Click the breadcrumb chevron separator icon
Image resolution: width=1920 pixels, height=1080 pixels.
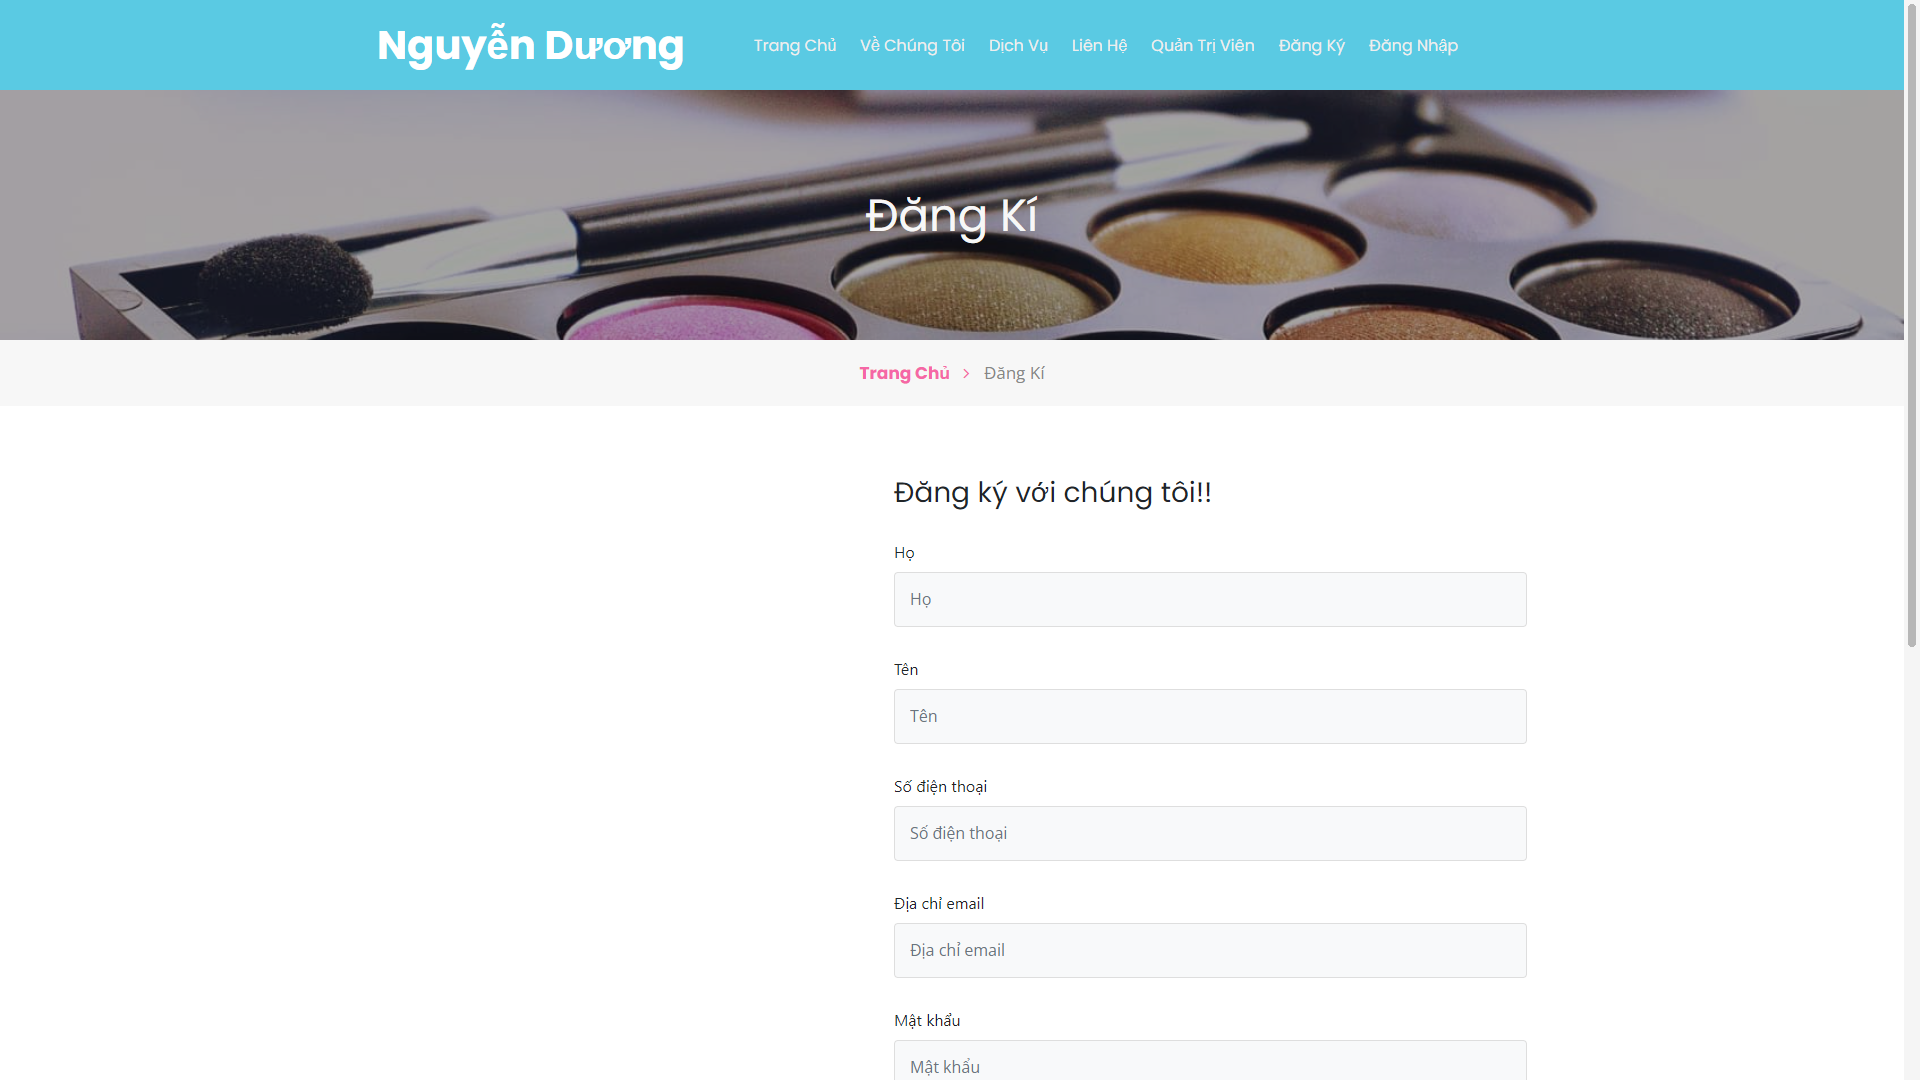coord(966,373)
